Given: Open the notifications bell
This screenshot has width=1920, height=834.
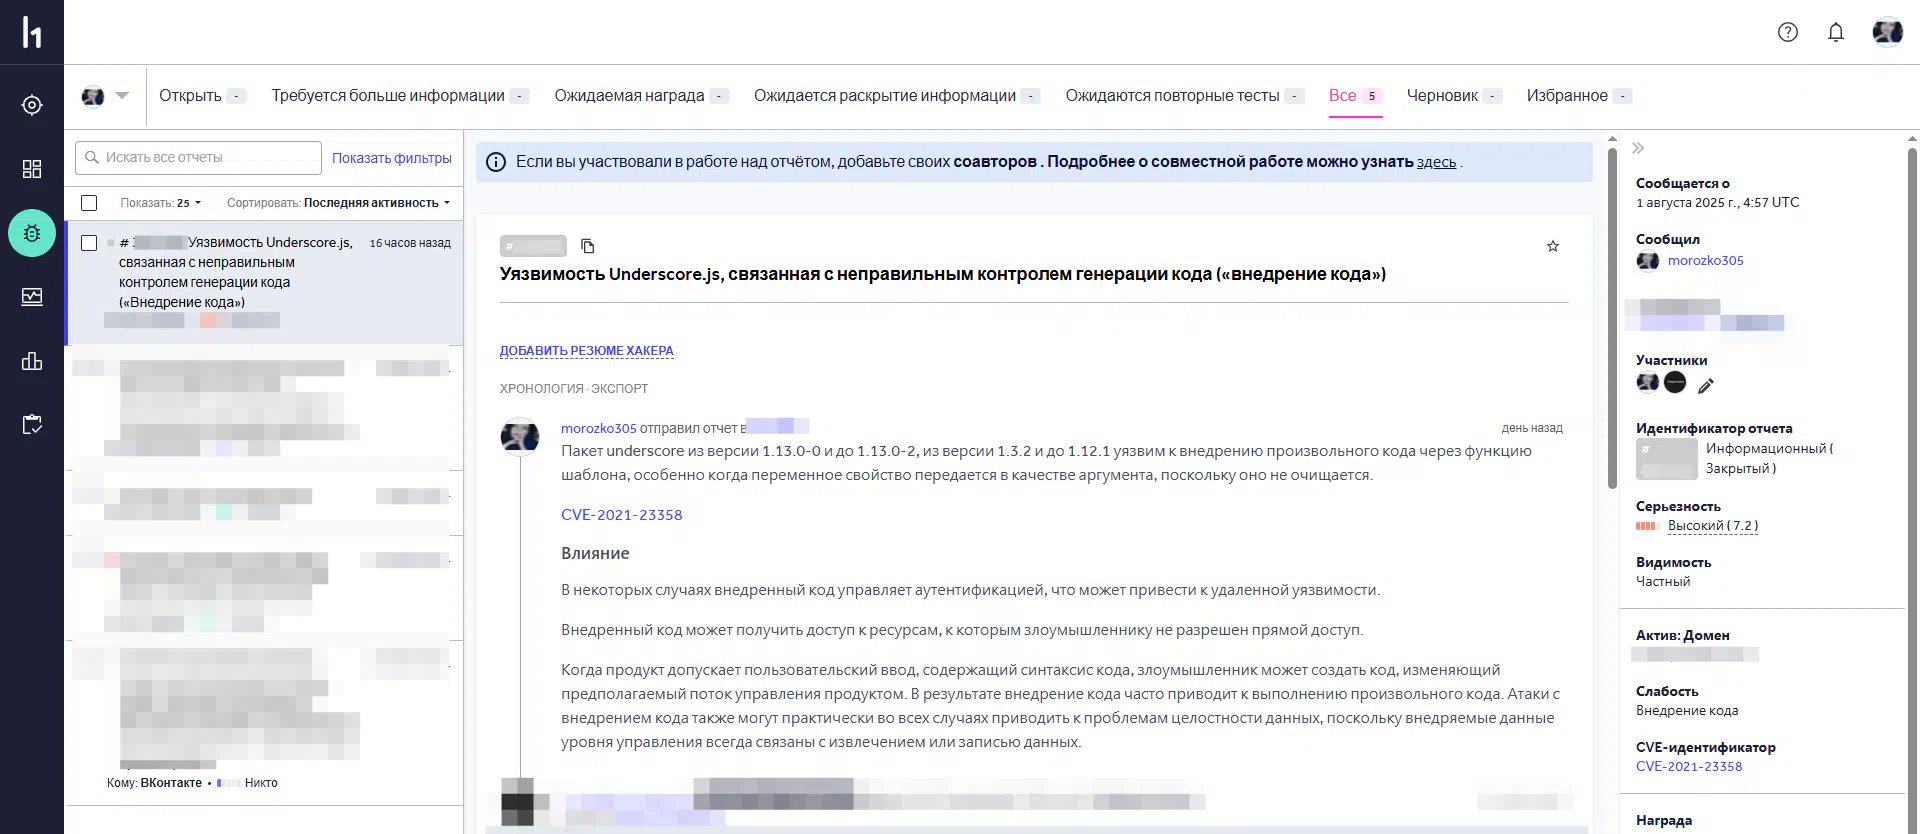Looking at the screenshot, I should [1836, 32].
